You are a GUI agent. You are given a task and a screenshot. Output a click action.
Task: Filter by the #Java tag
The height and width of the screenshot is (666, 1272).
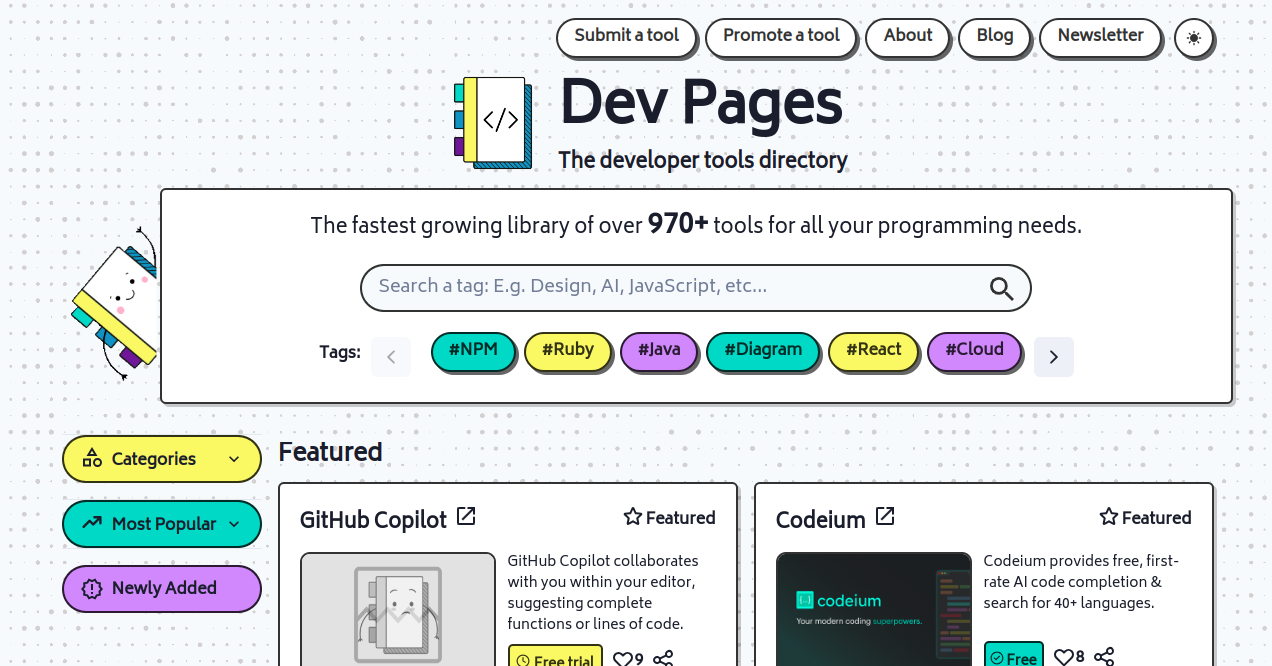point(659,351)
